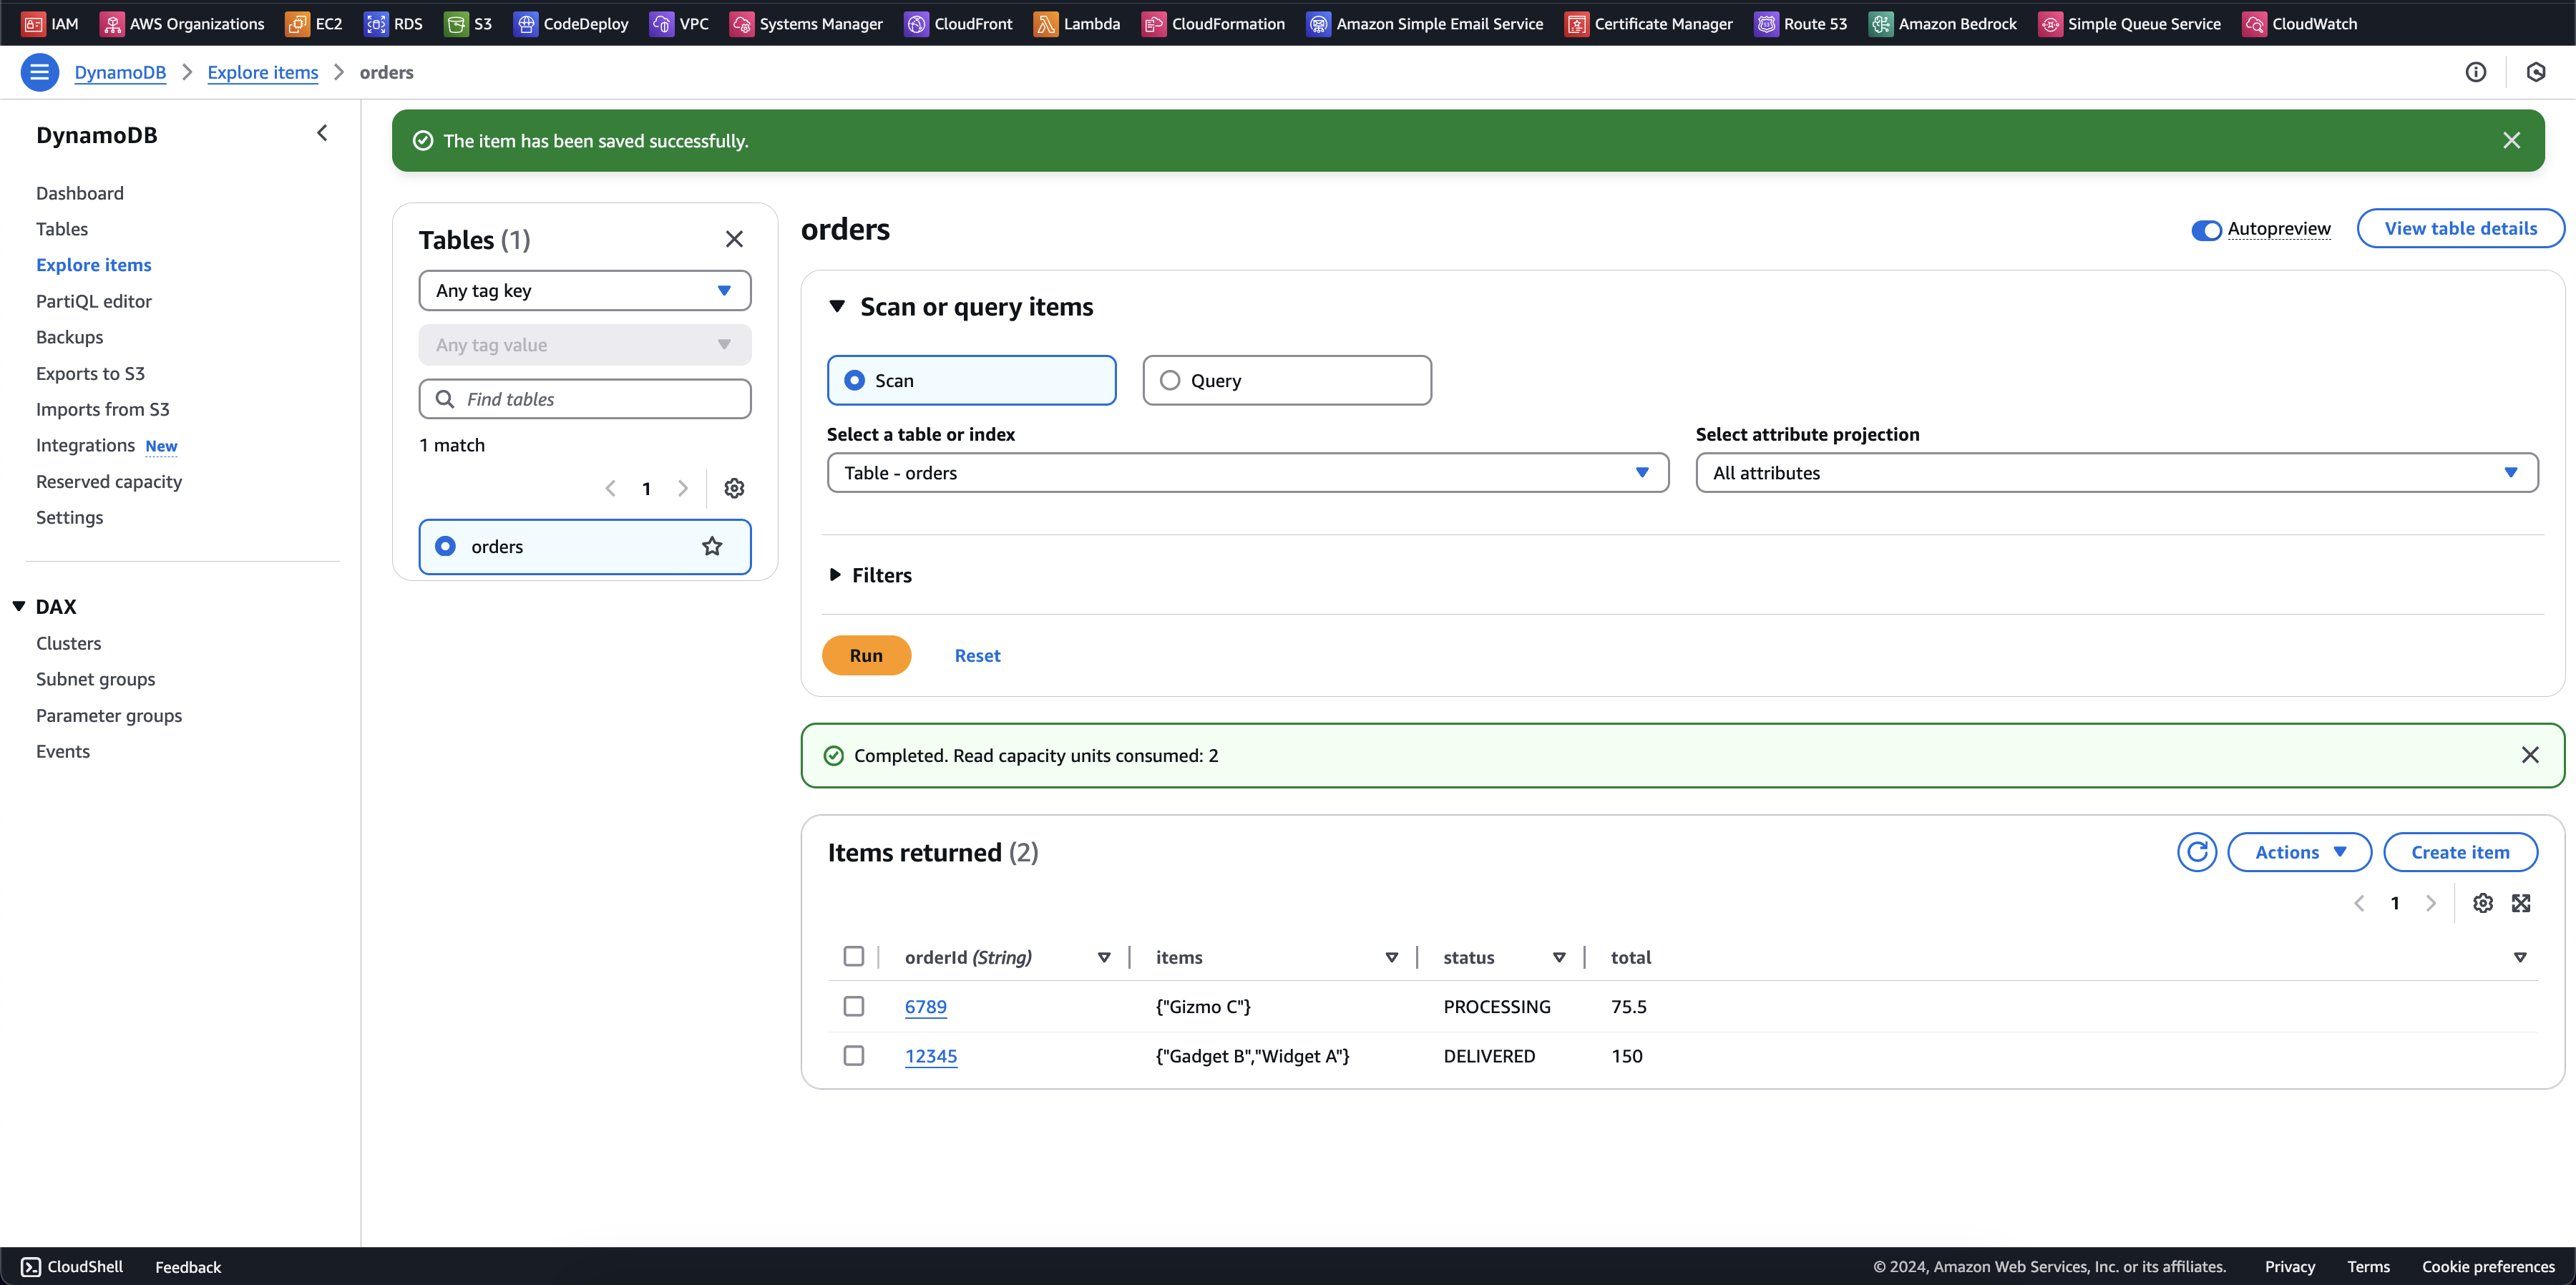The height and width of the screenshot is (1285, 2576).
Task: Click the hamburger navigation menu icon
Action: point(39,72)
